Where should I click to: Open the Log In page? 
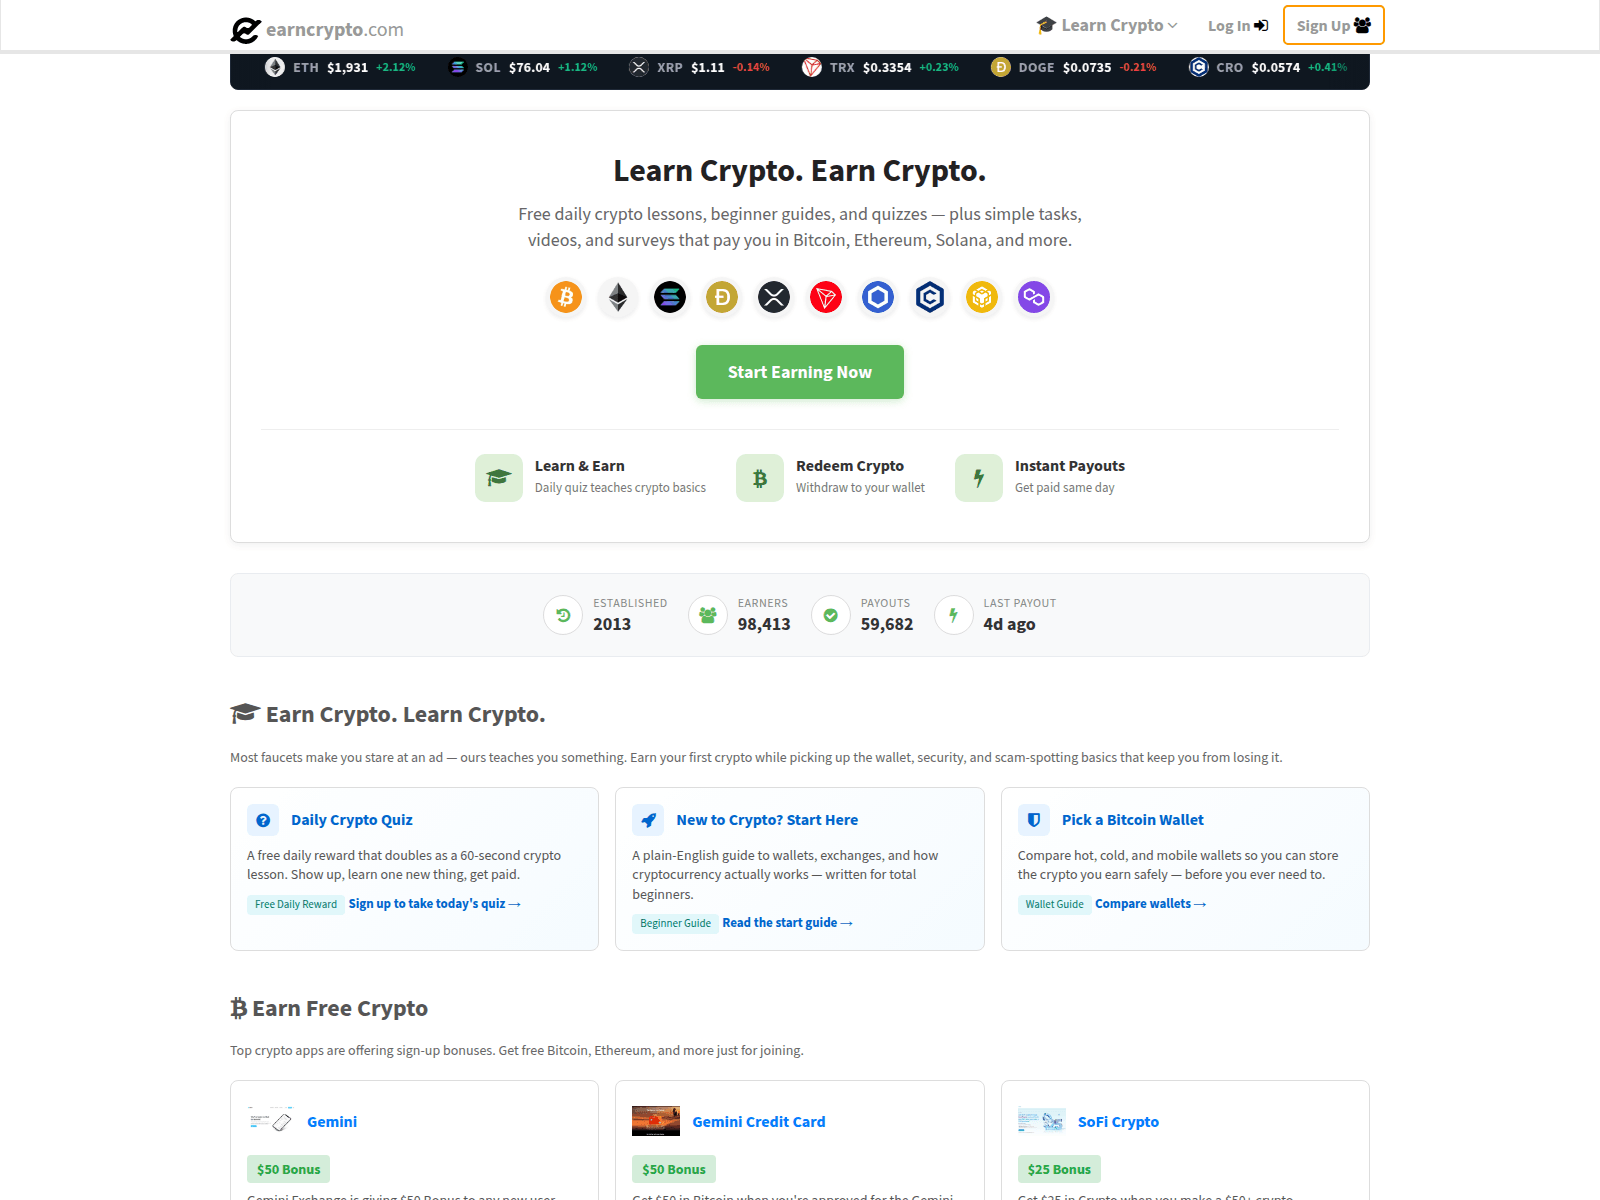click(1238, 26)
